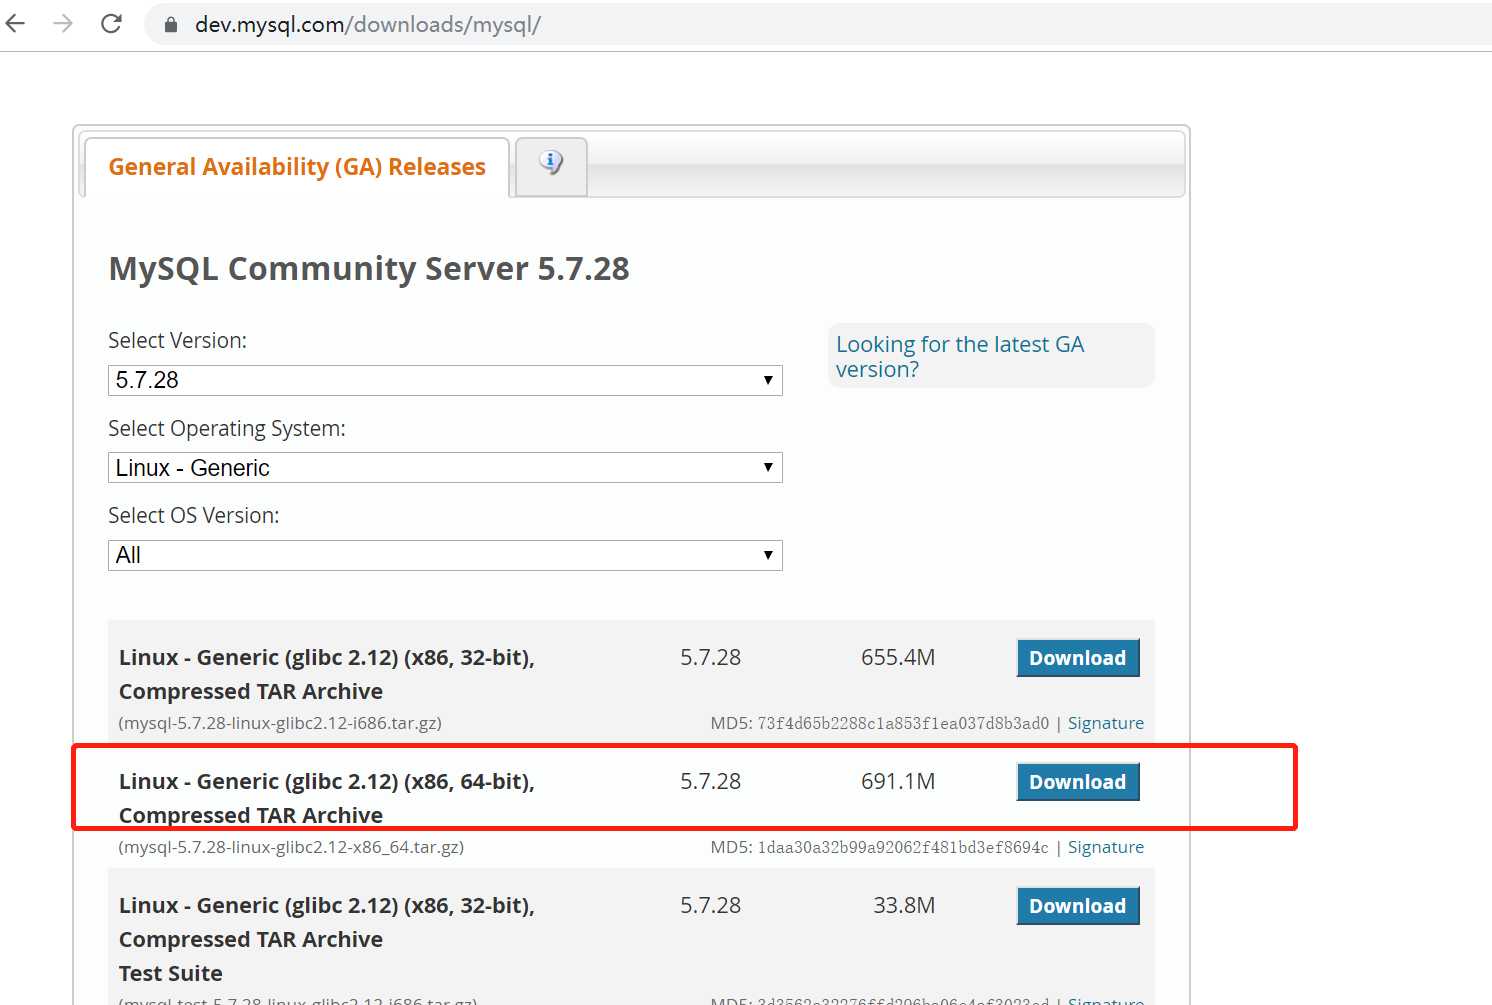The width and height of the screenshot is (1492, 1005).
Task: Click the 655.4M file size
Action: [898, 658]
